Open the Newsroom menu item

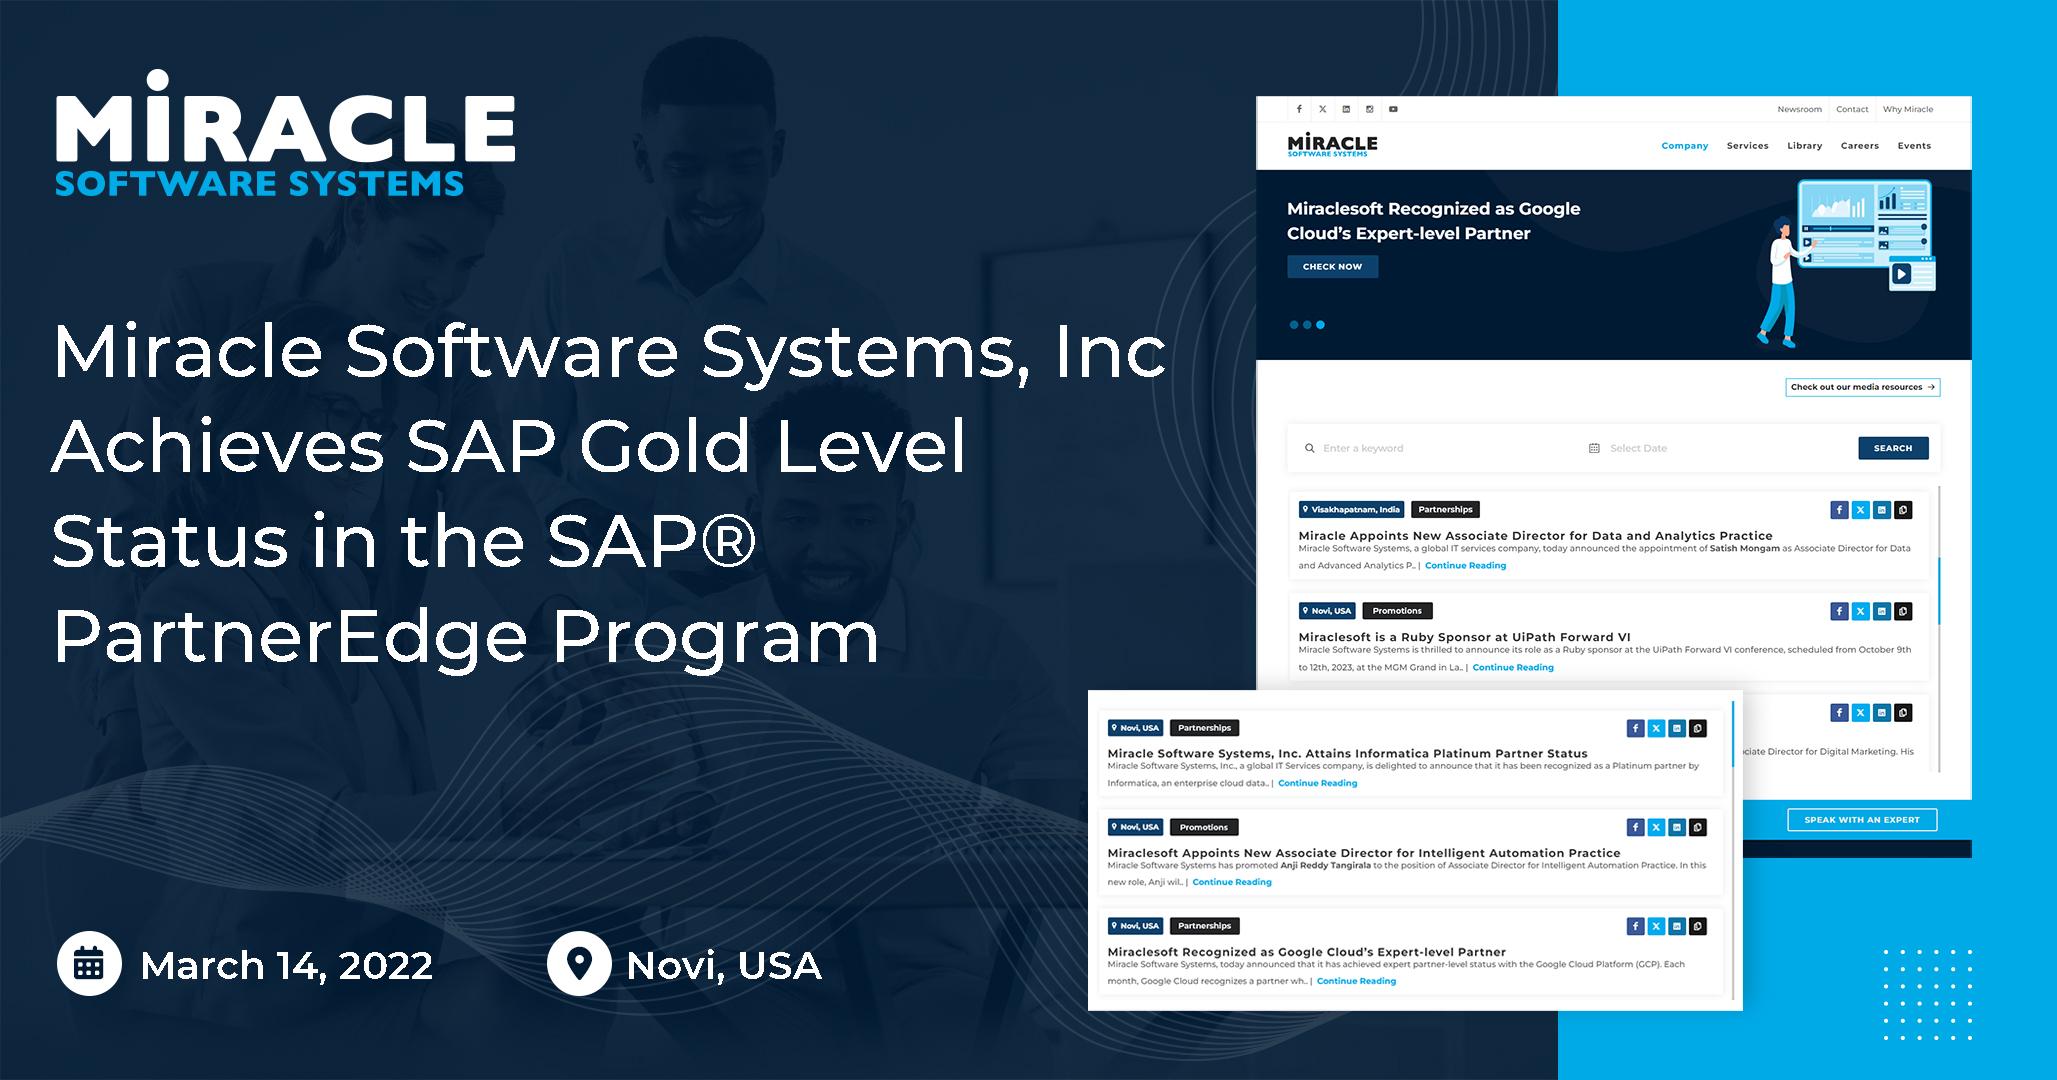[x=1798, y=109]
